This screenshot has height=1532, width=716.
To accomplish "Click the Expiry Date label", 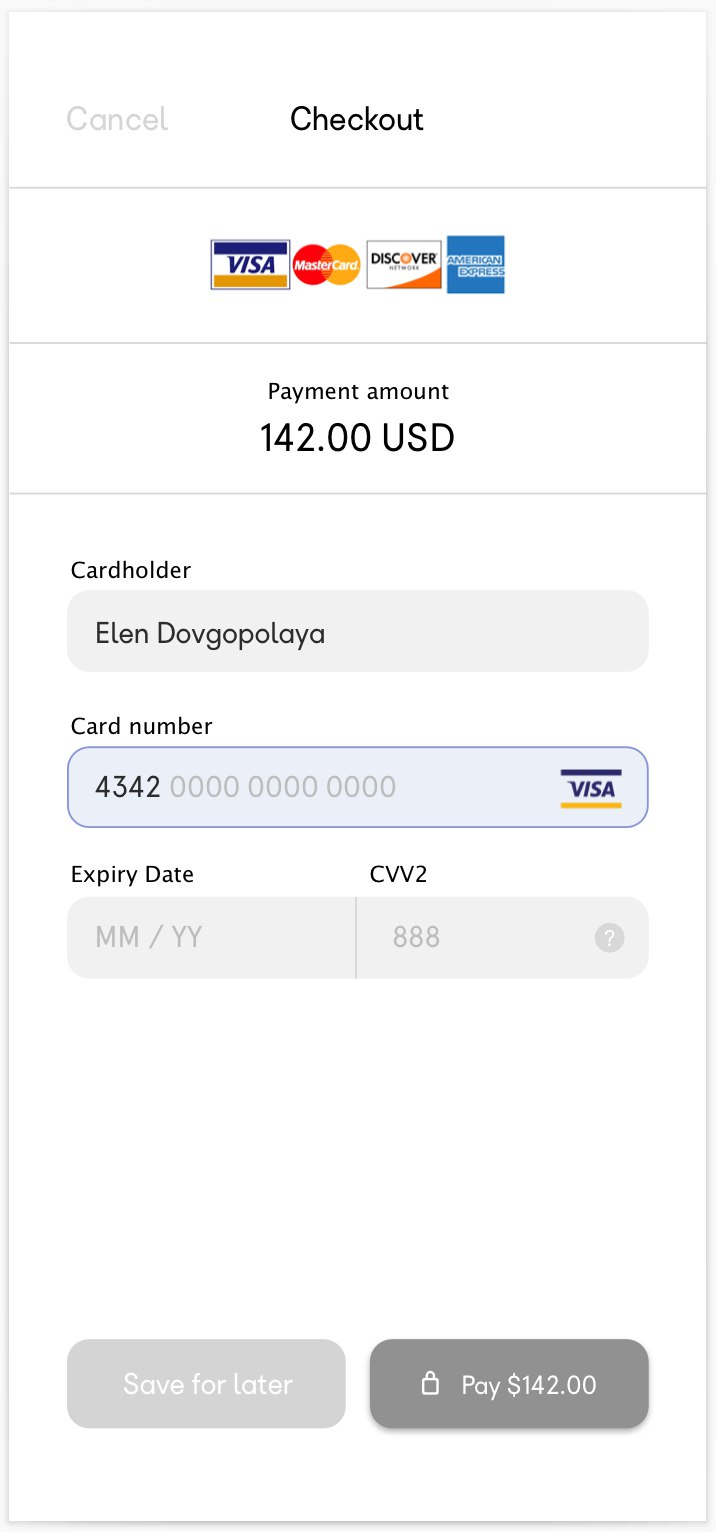I will click(x=132, y=875).
